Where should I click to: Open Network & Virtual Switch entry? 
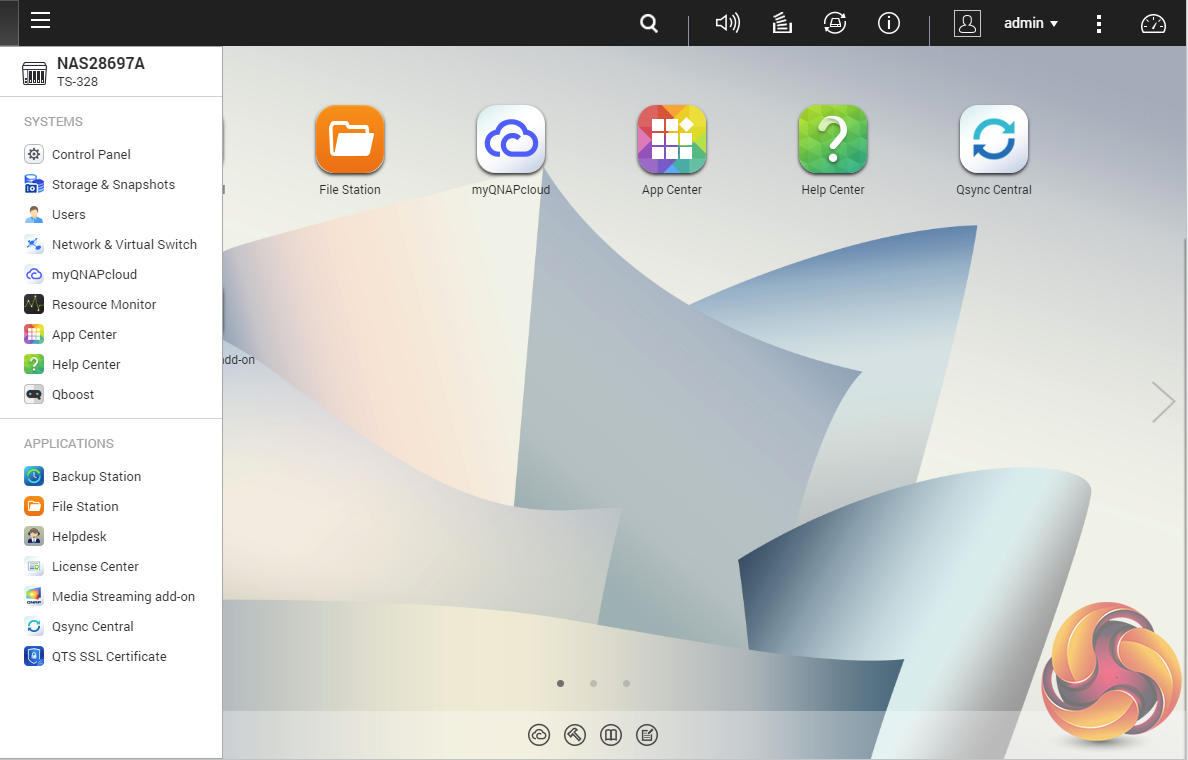pyautogui.click(x=111, y=245)
